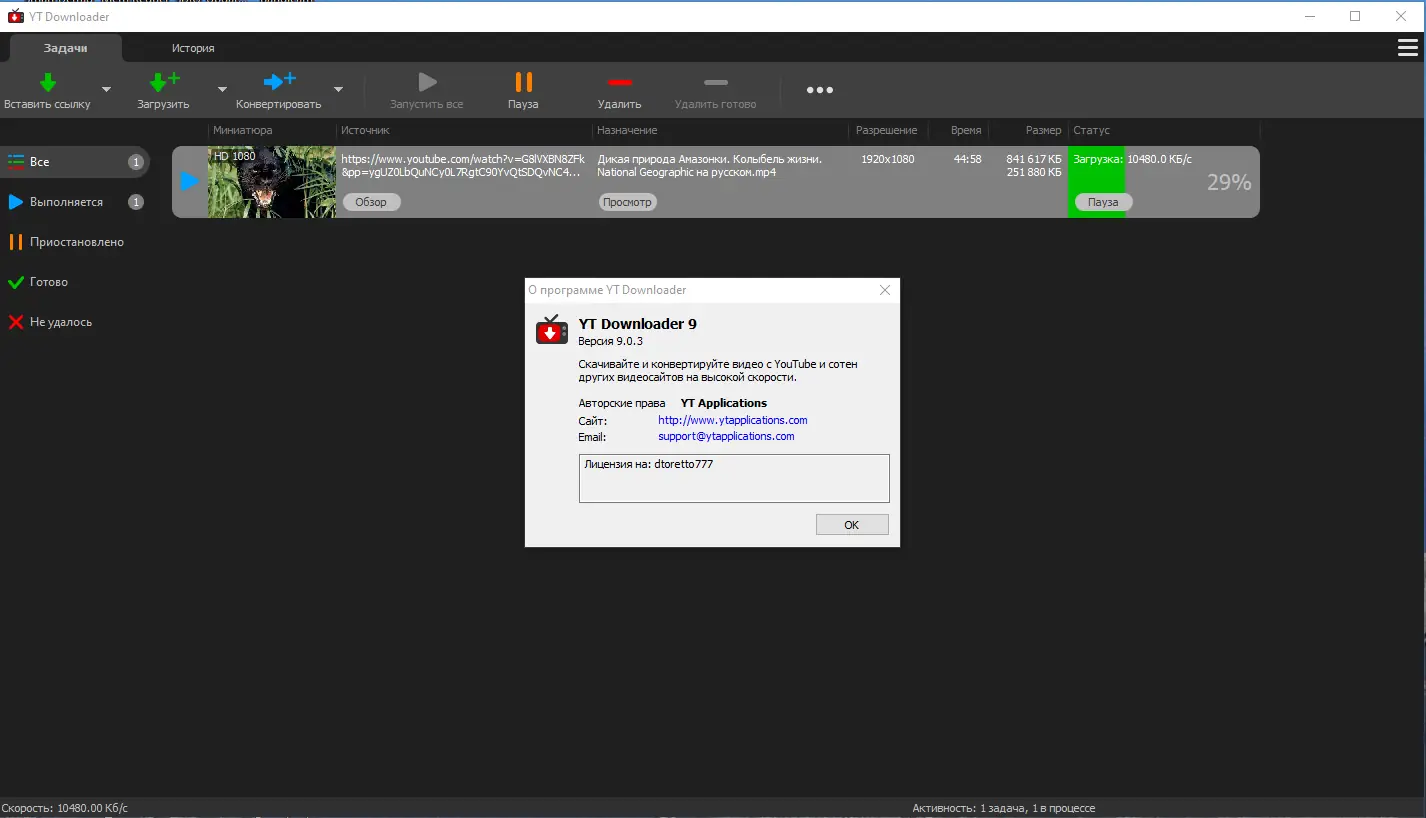Select the Все filter in sidebar

(x=75, y=161)
